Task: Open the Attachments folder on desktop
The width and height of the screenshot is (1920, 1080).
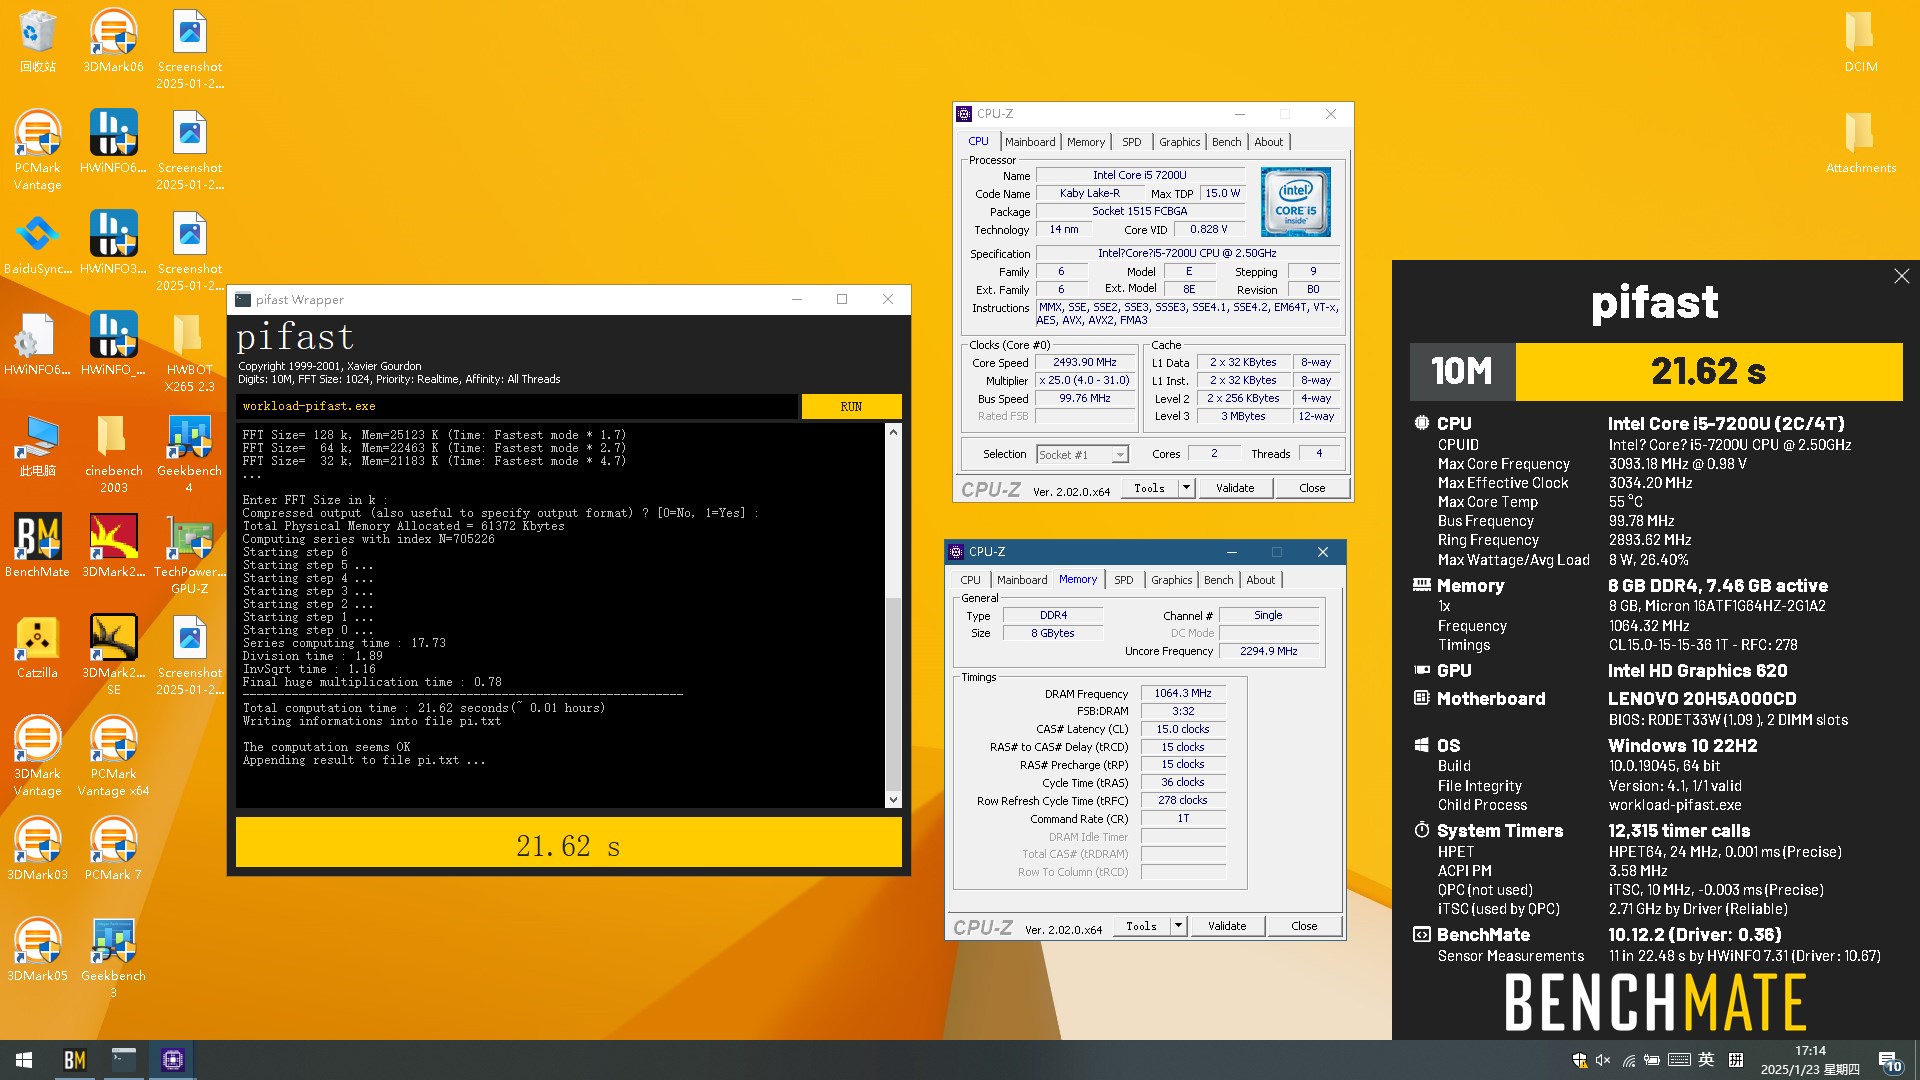Action: (1860, 143)
